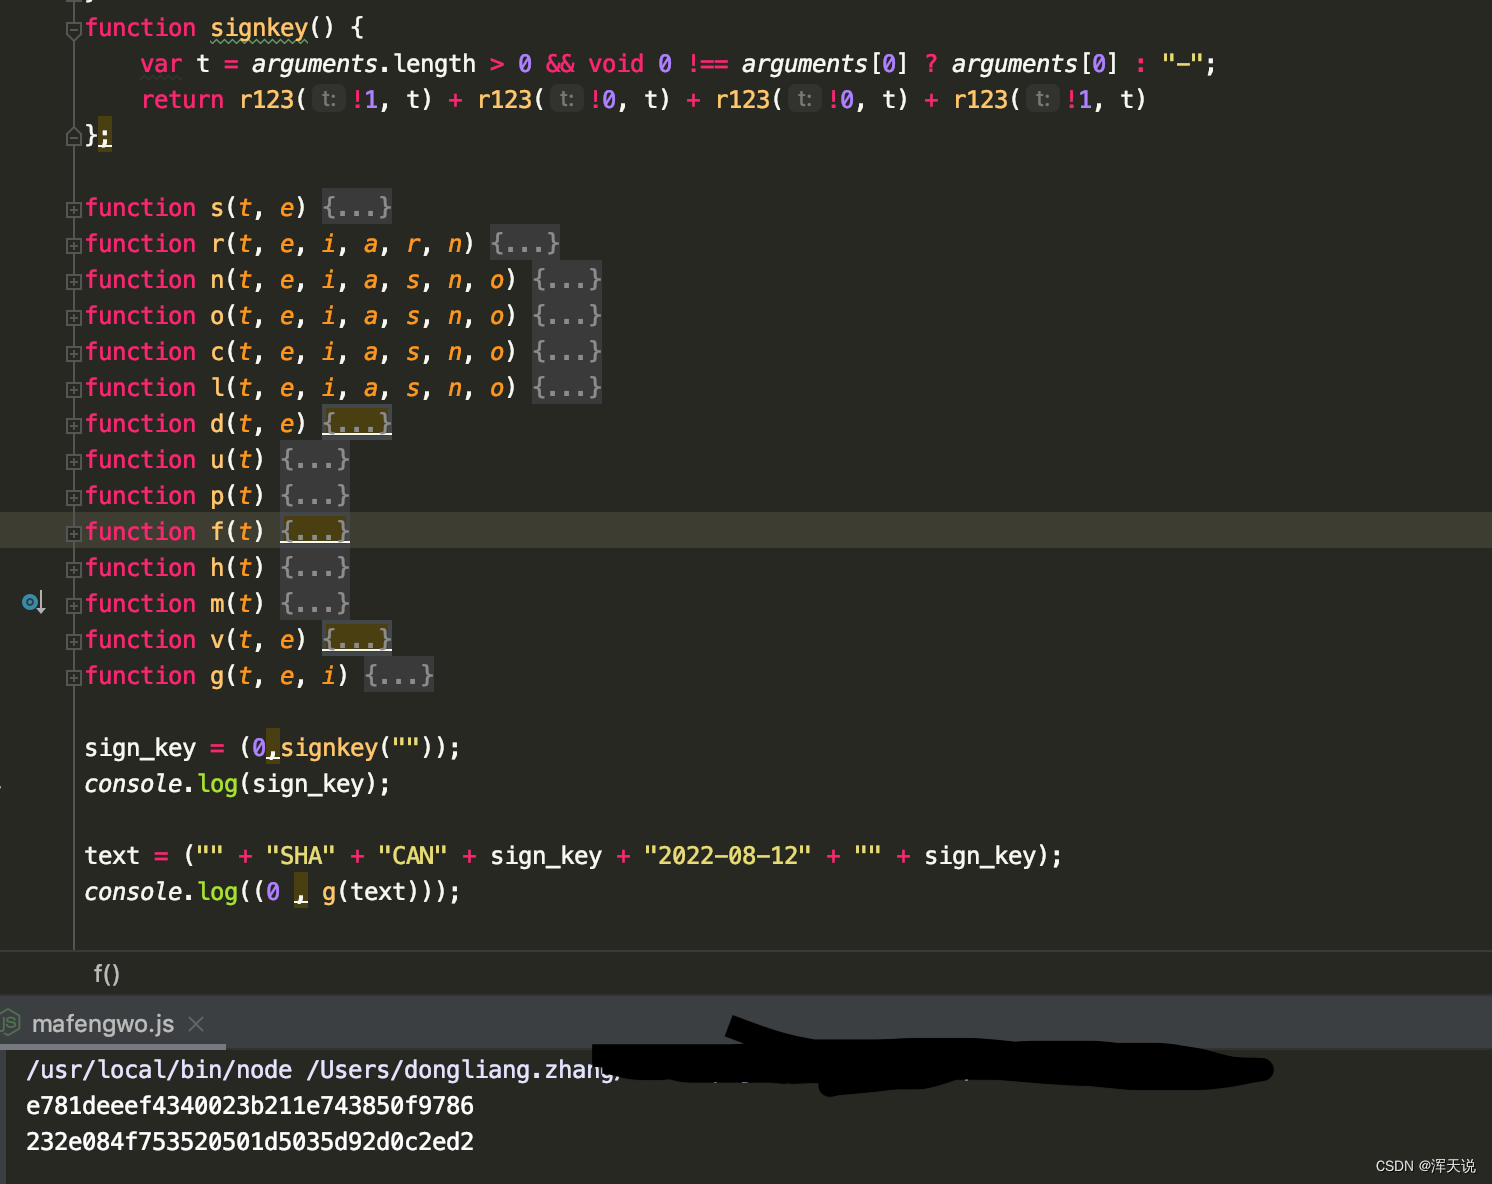Expand folded function l(t, e, i, a, s, n, o)
Screen dimensions: 1492x1184
coord(73,389)
